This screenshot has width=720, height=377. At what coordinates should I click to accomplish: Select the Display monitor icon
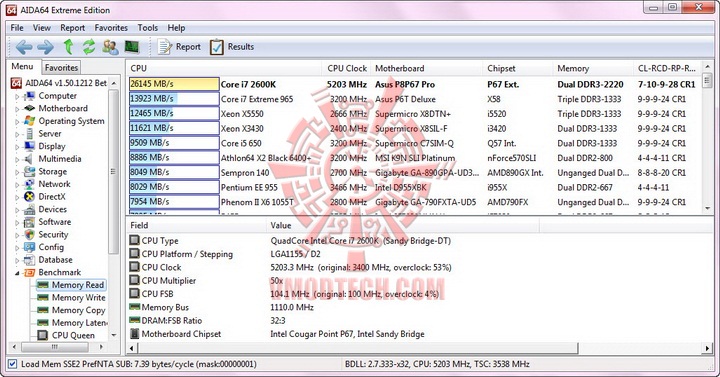click(x=29, y=146)
